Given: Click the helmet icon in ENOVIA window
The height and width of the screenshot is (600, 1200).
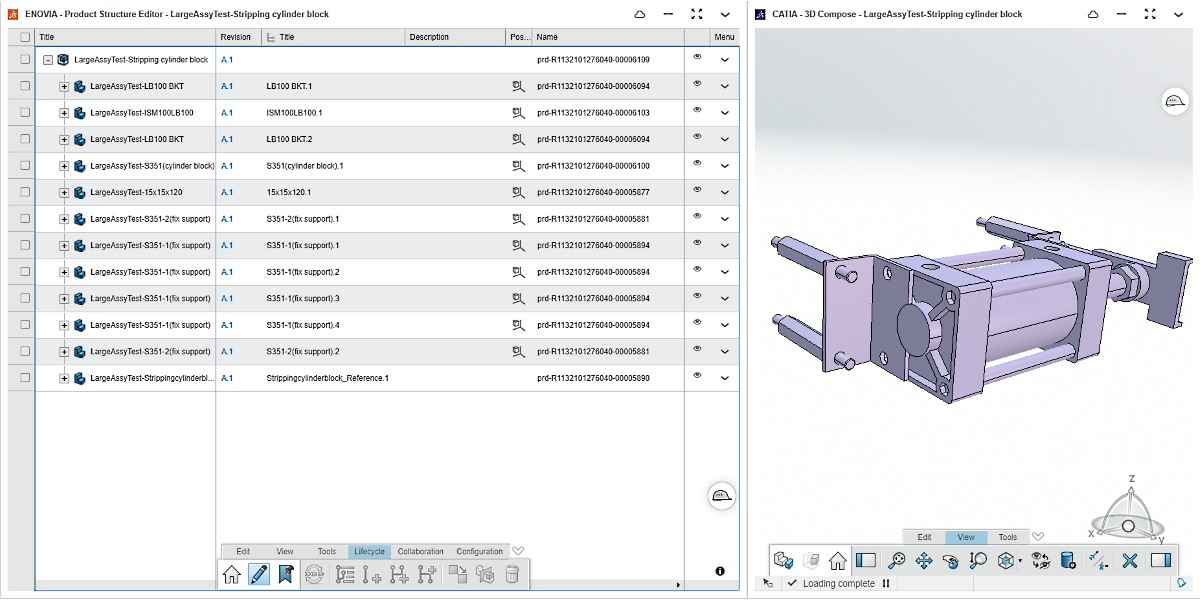Looking at the screenshot, I should (722, 496).
